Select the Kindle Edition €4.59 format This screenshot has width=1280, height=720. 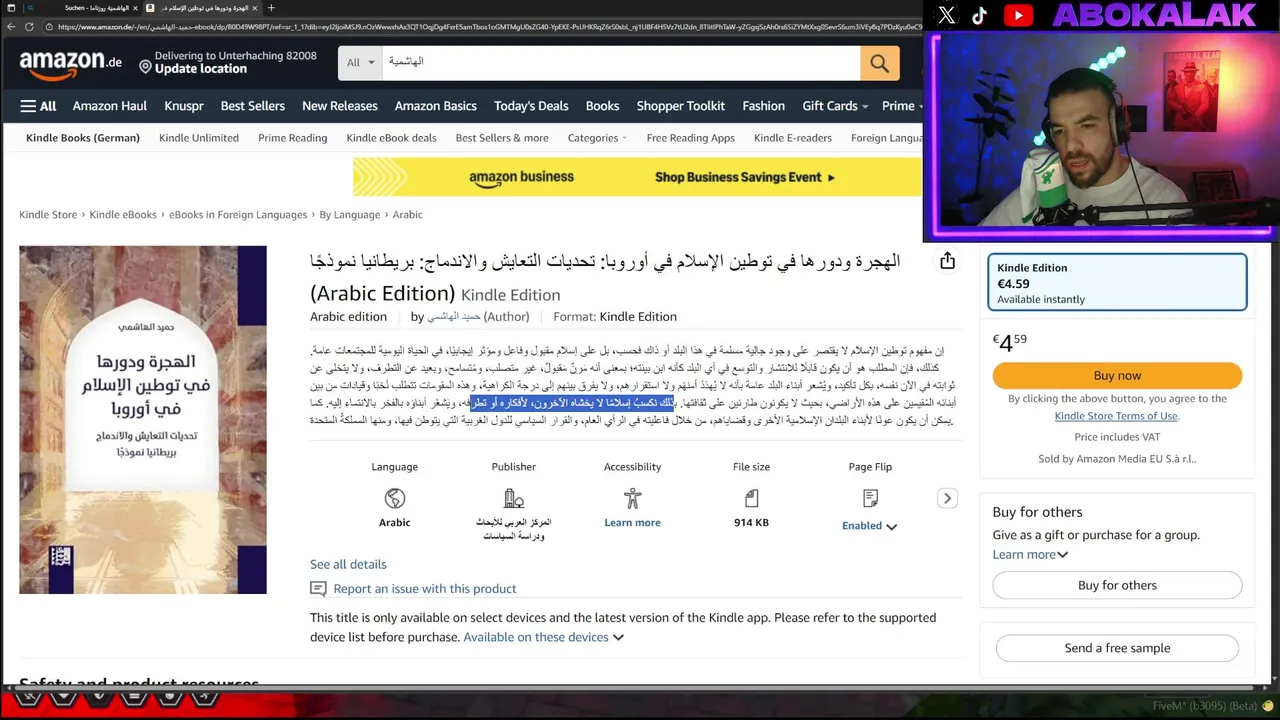[1117, 283]
